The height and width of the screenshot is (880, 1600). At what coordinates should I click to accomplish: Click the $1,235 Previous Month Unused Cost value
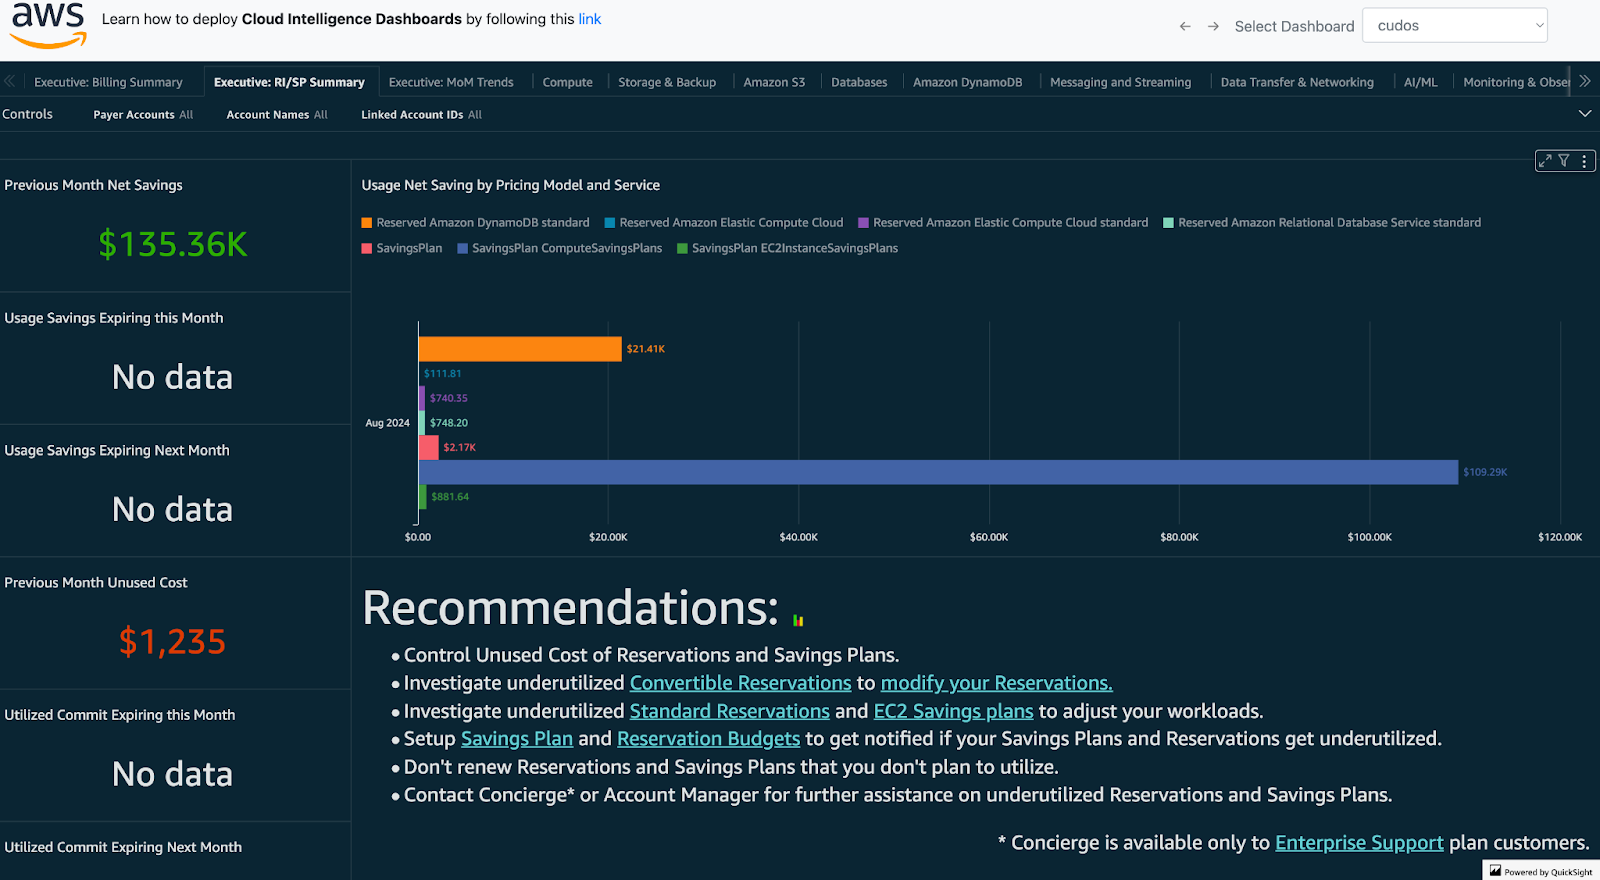point(173,641)
